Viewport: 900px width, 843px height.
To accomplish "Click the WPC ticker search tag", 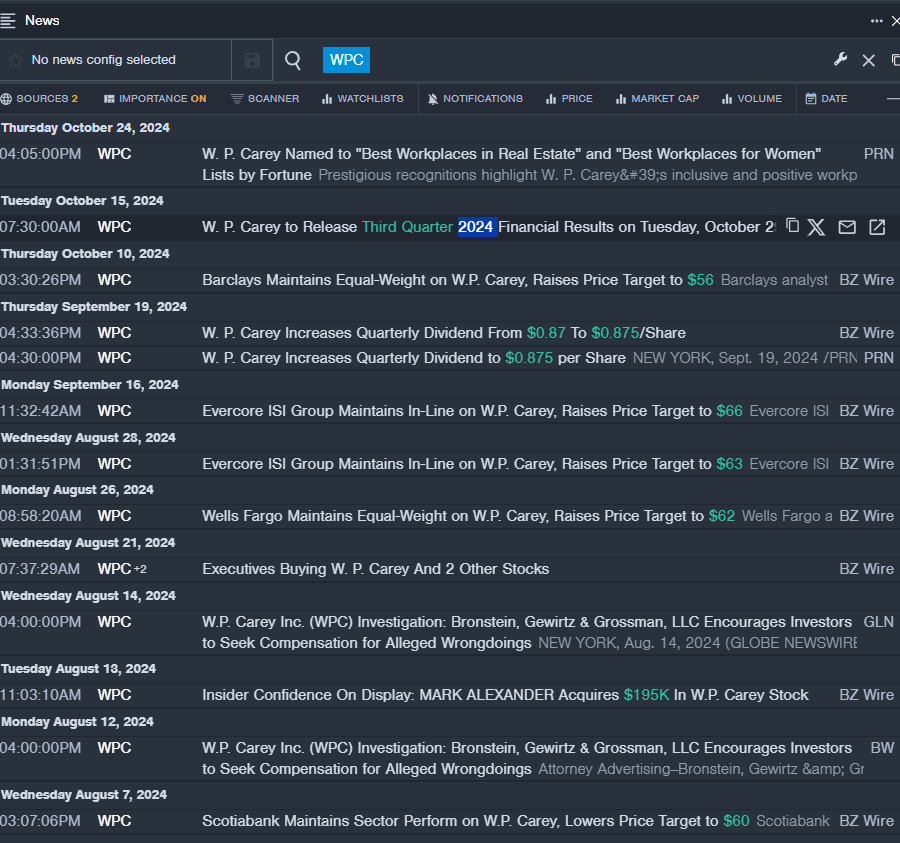I will 346,60.
